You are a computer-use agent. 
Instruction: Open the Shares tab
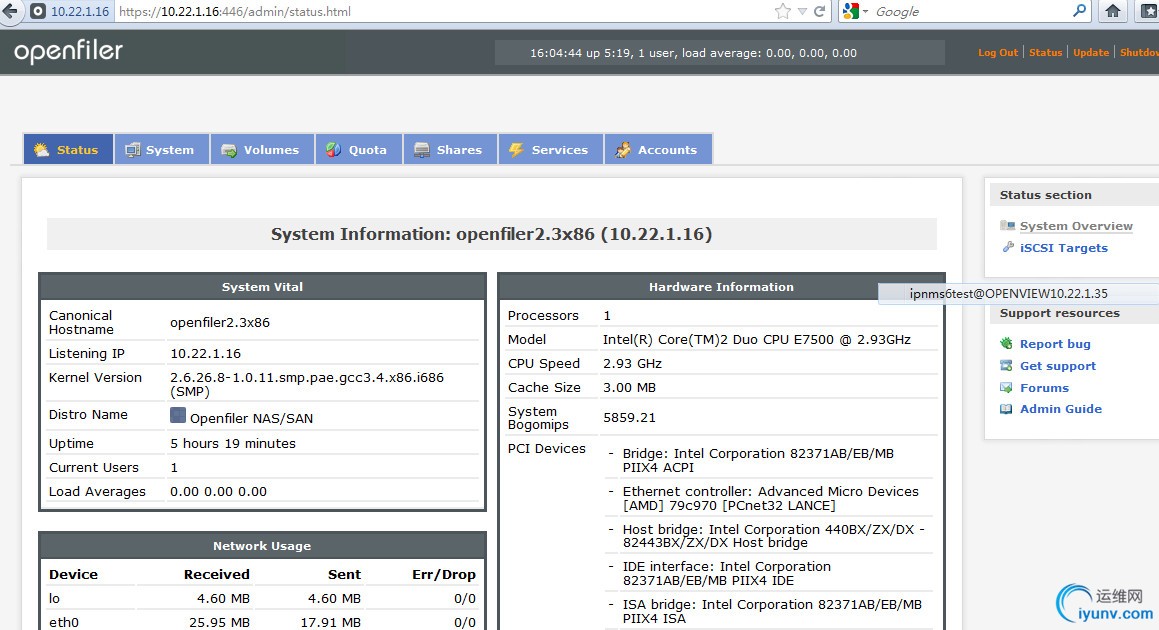coord(449,150)
